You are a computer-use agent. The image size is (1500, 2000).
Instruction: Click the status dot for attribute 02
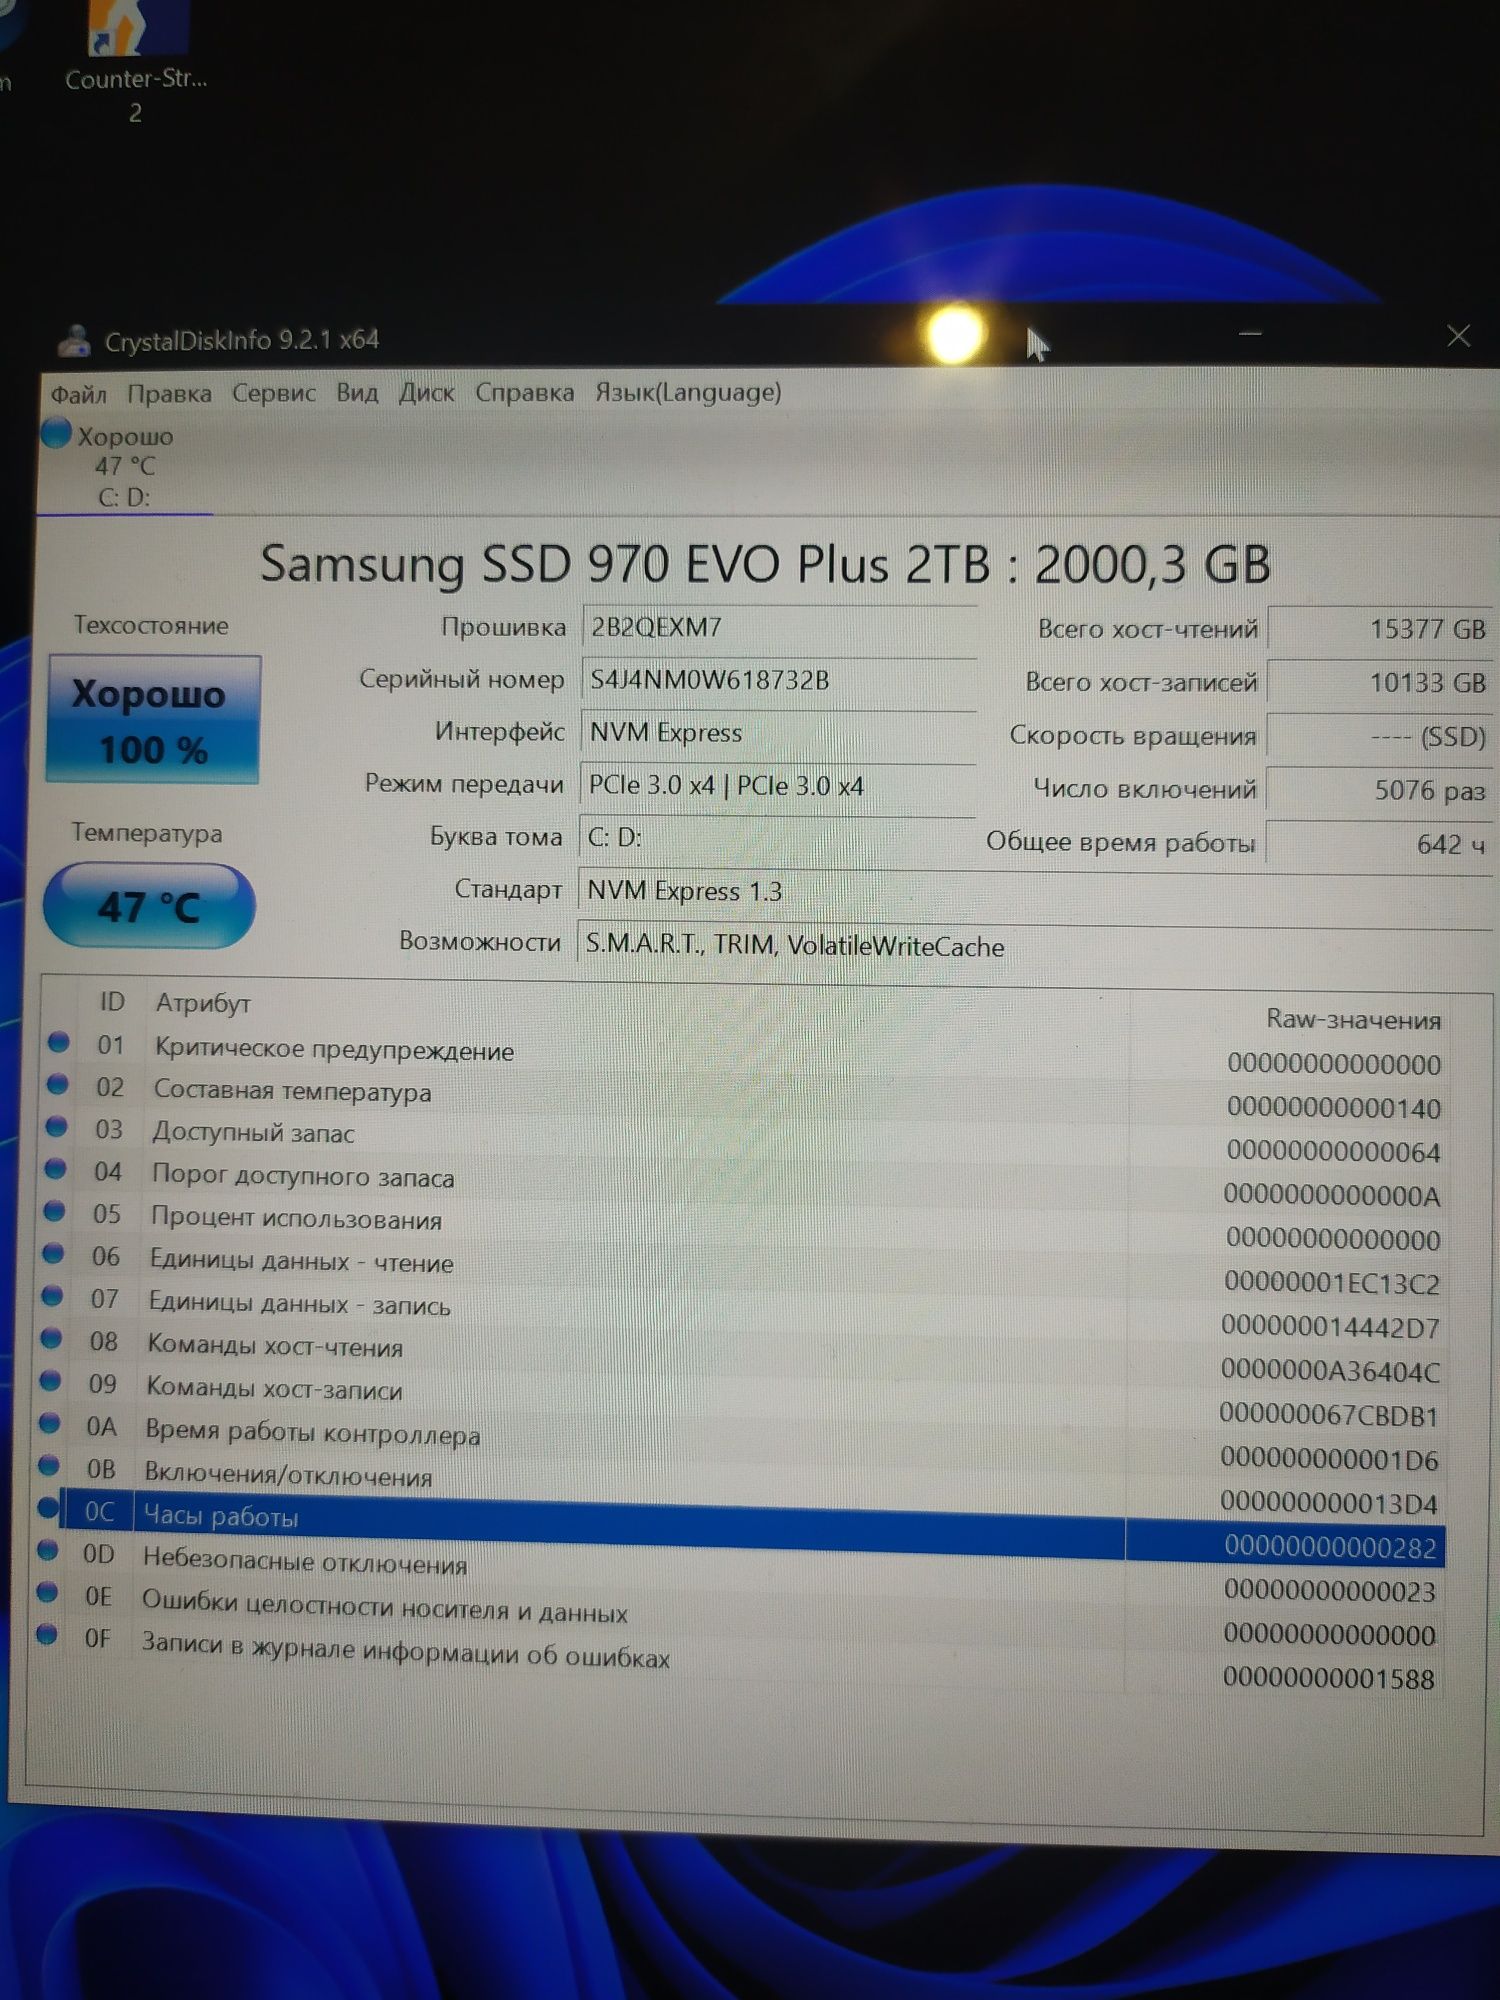pyautogui.click(x=58, y=1085)
